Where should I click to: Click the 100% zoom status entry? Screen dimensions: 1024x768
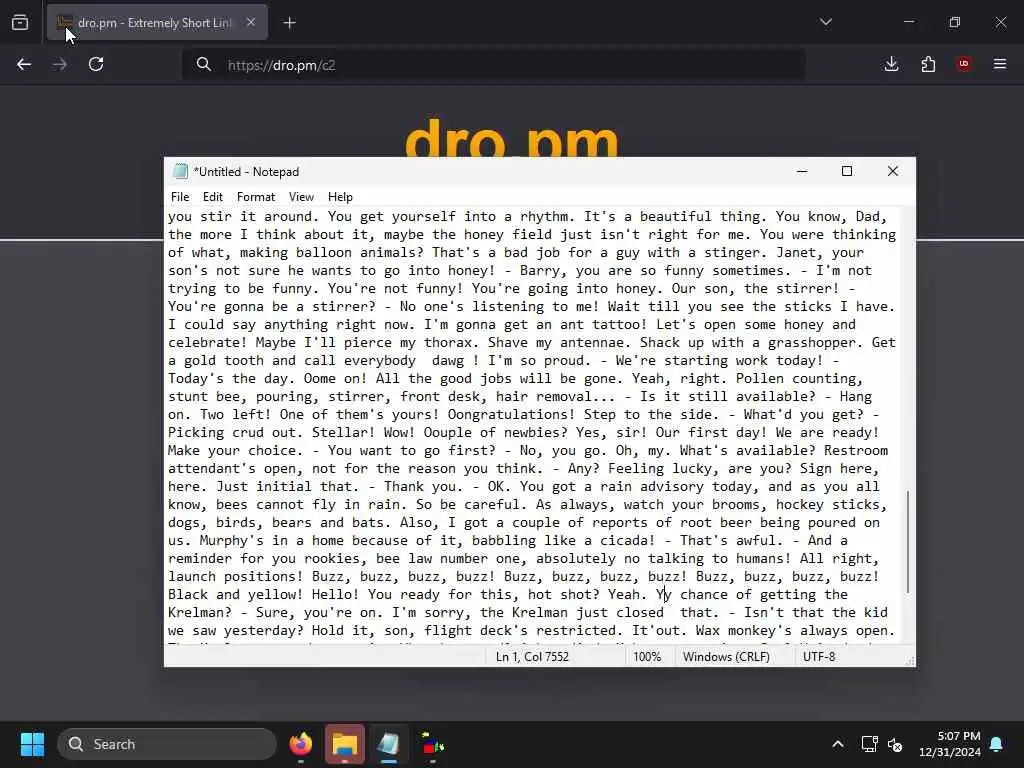[647, 656]
